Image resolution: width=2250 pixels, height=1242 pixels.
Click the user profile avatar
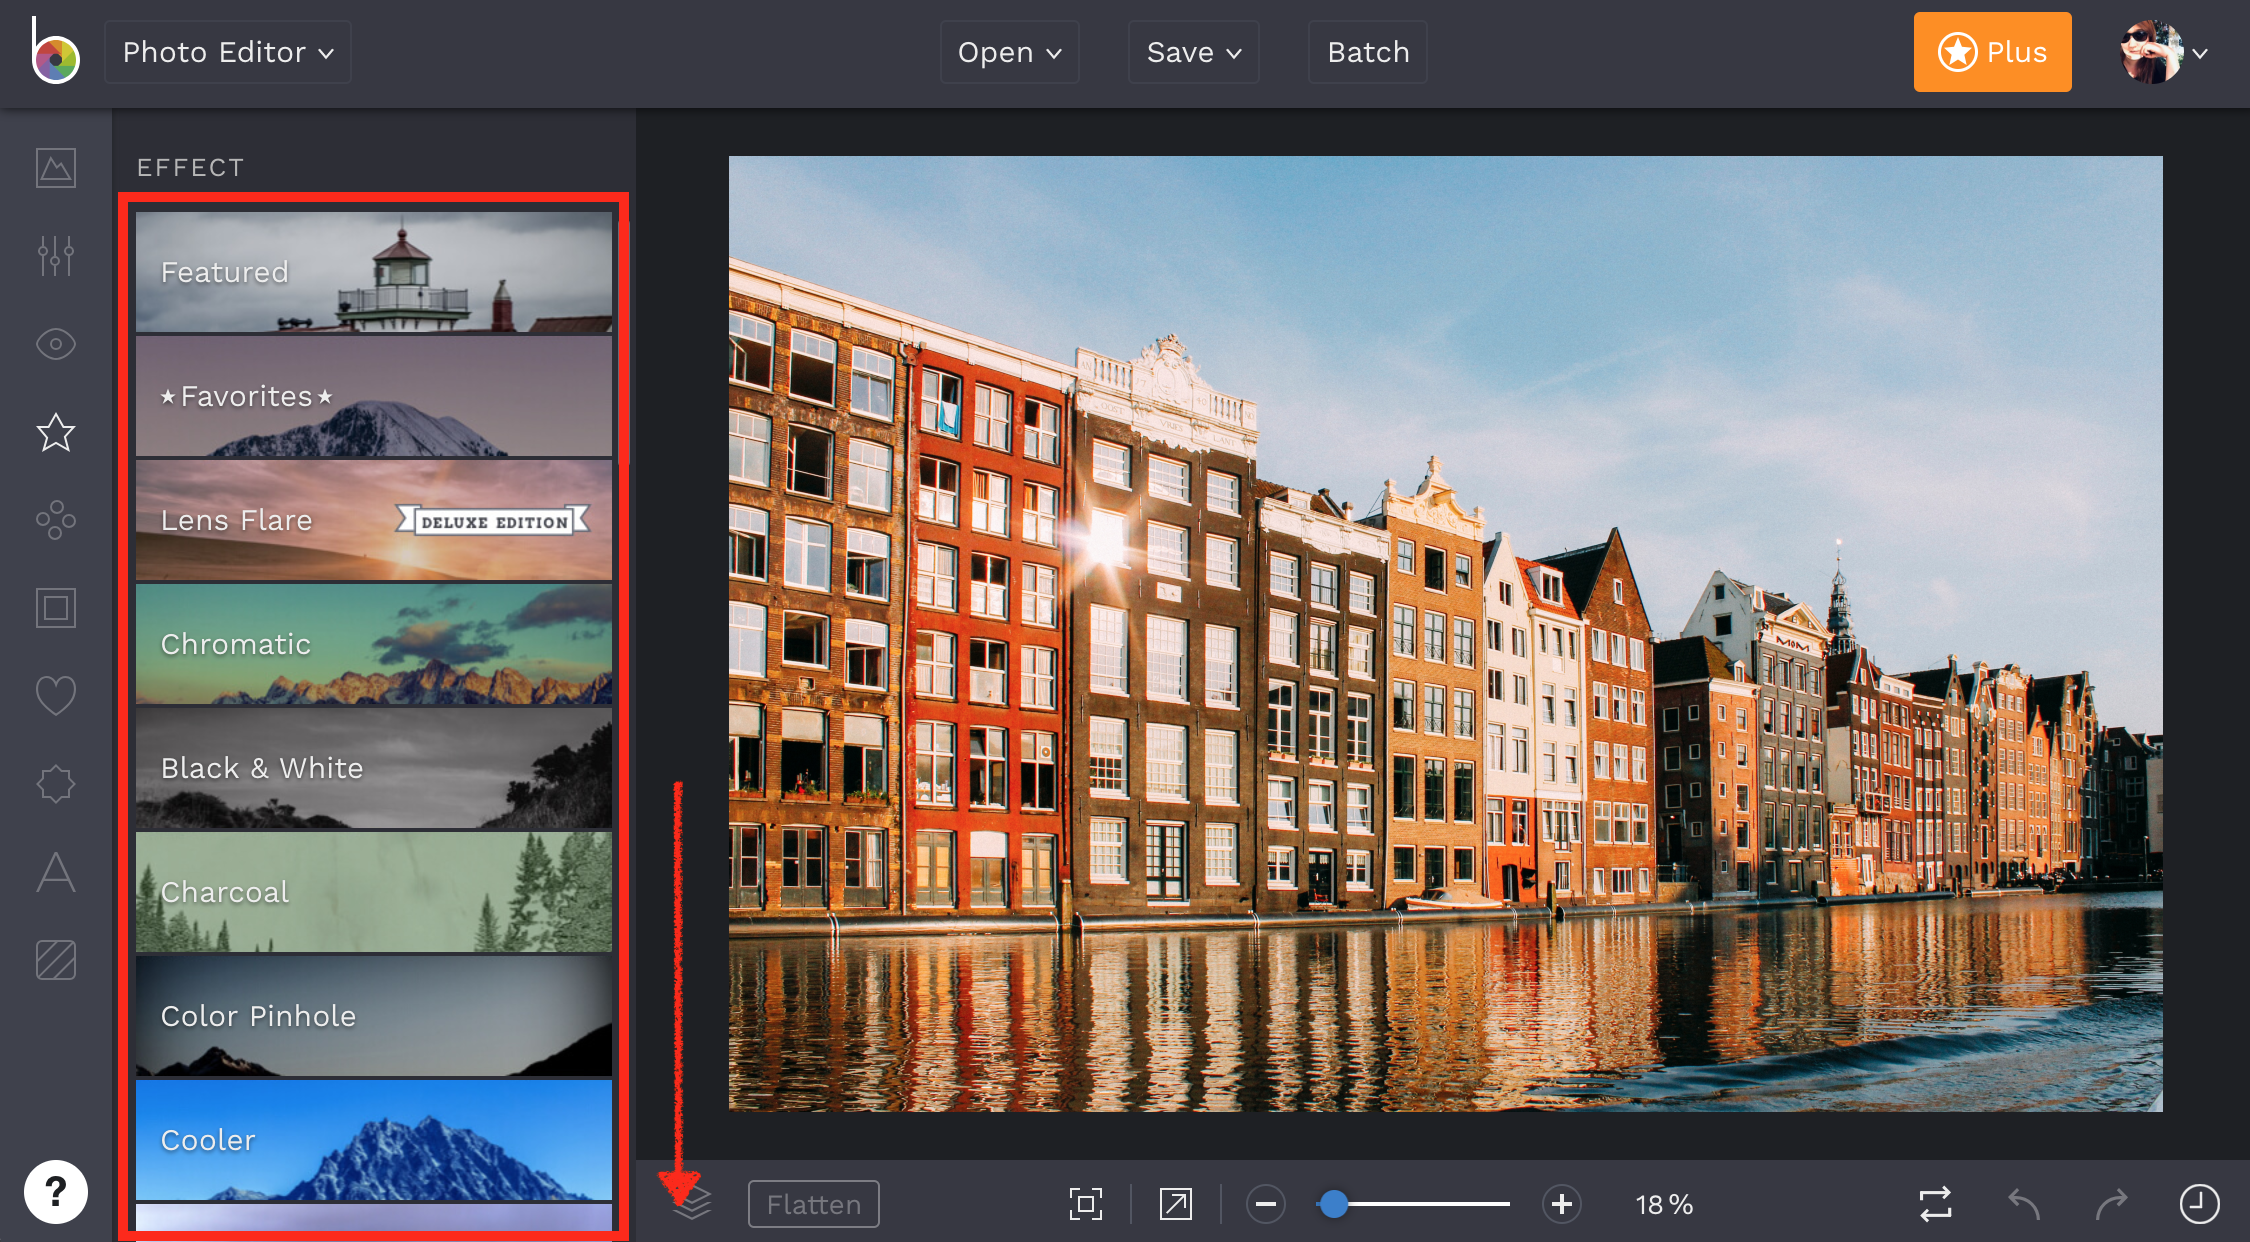pos(2151,52)
